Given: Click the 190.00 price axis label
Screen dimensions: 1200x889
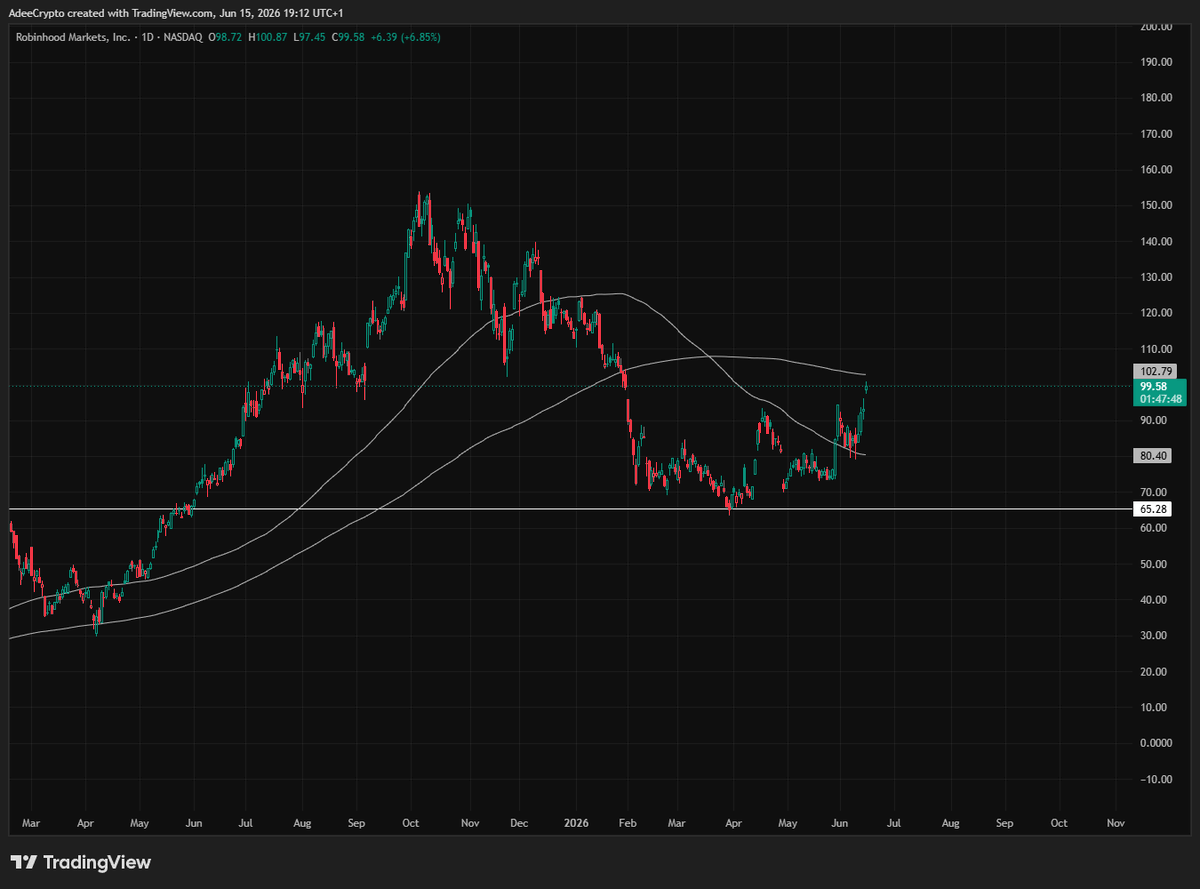Looking at the screenshot, I should coord(1156,62).
